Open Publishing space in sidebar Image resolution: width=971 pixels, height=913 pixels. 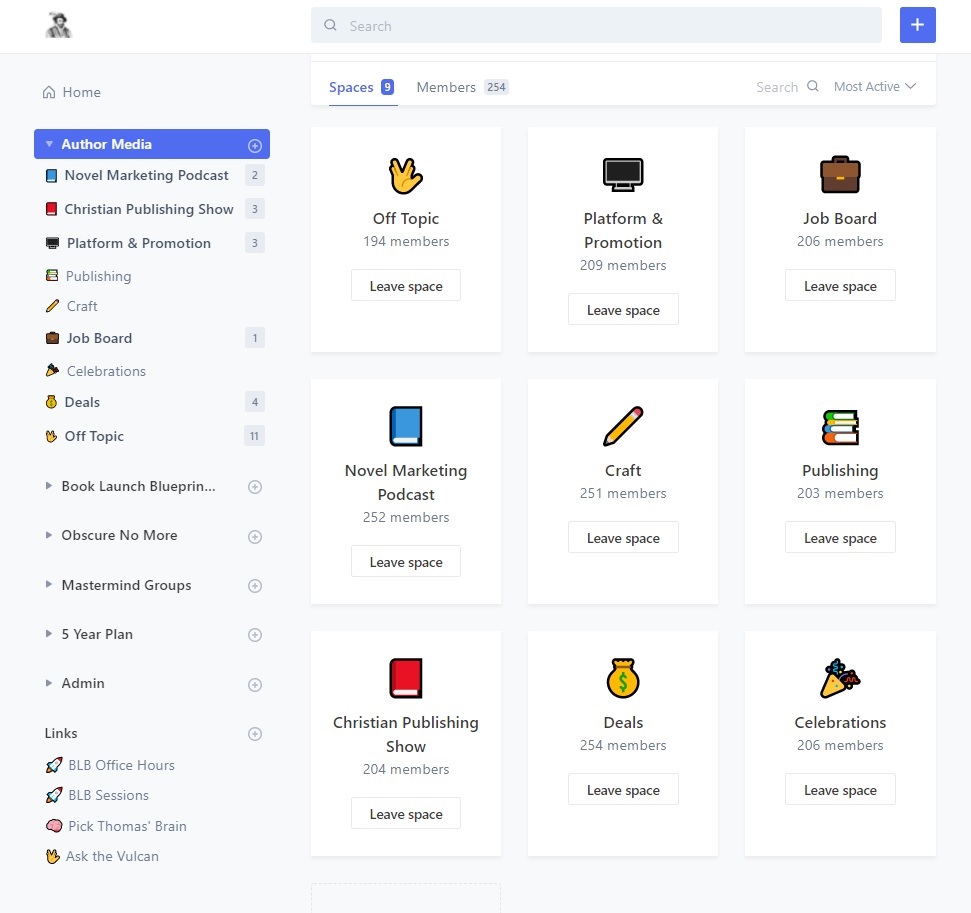click(98, 276)
